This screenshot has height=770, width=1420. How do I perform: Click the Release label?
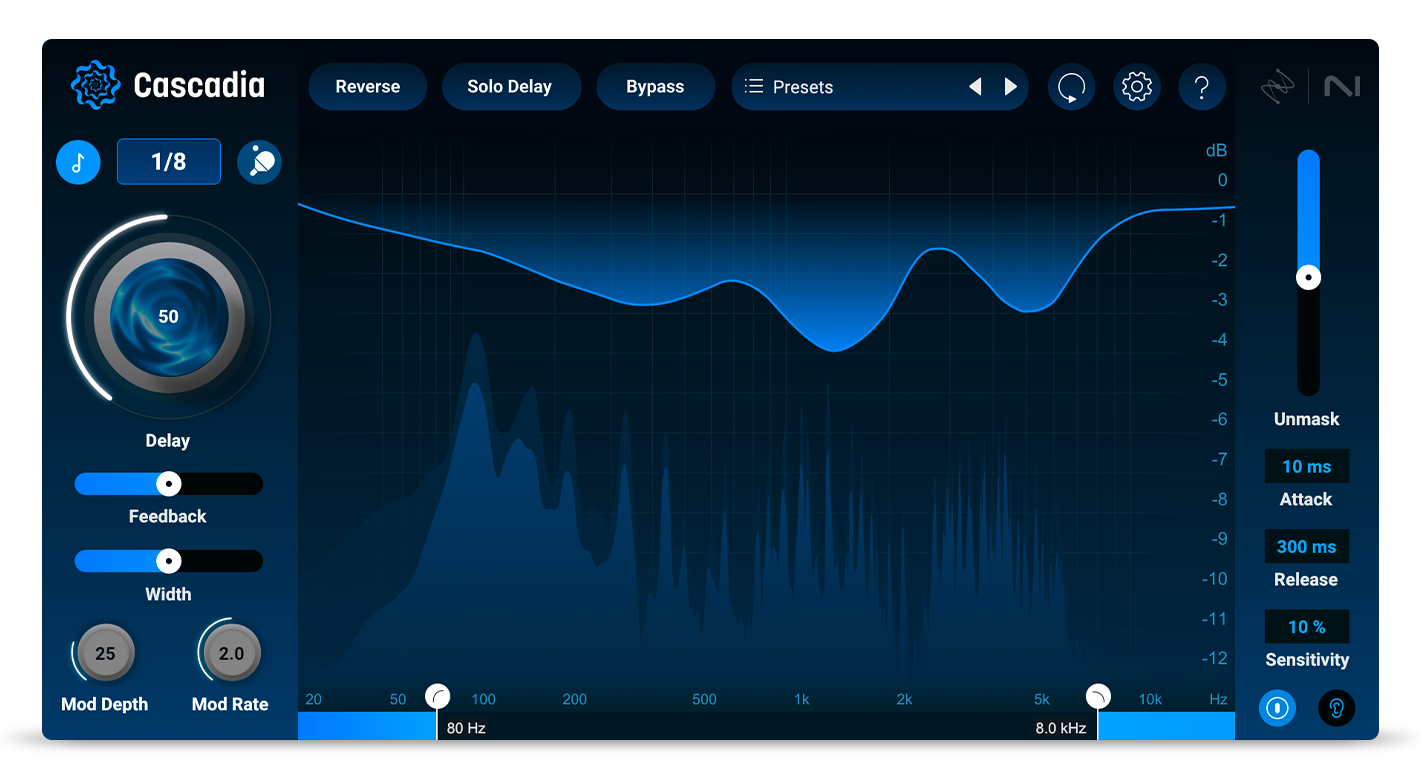pyautogui.click(x=1307, y=580)
